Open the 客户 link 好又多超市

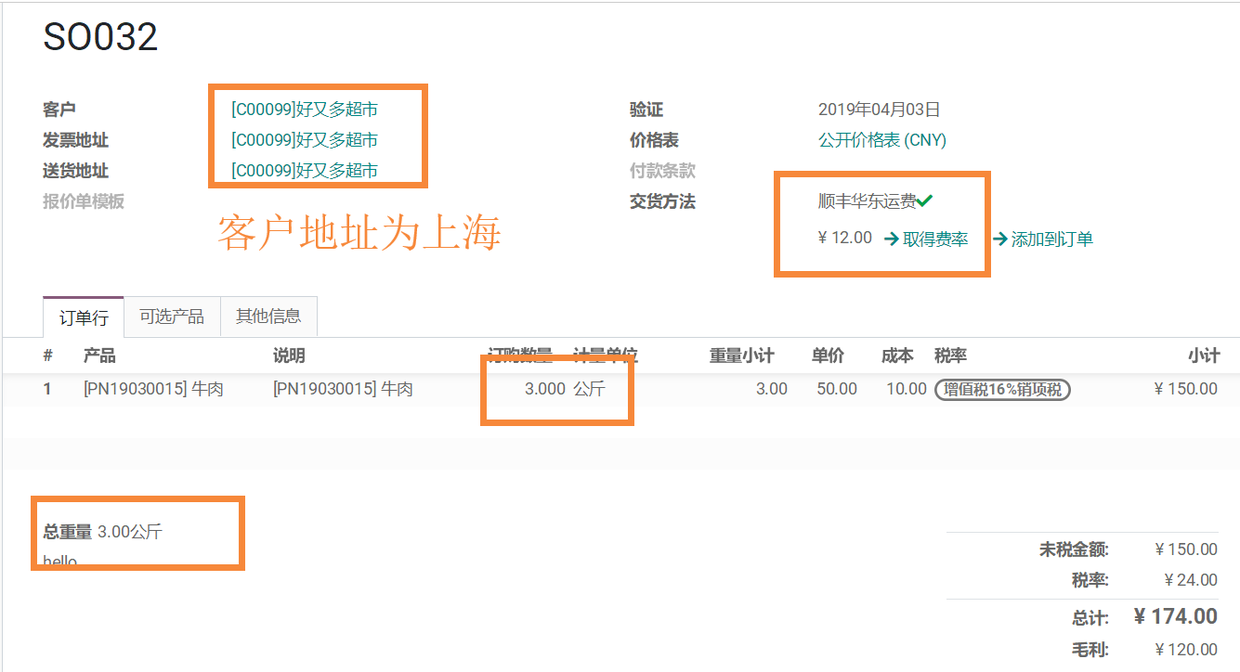point(304,110)
